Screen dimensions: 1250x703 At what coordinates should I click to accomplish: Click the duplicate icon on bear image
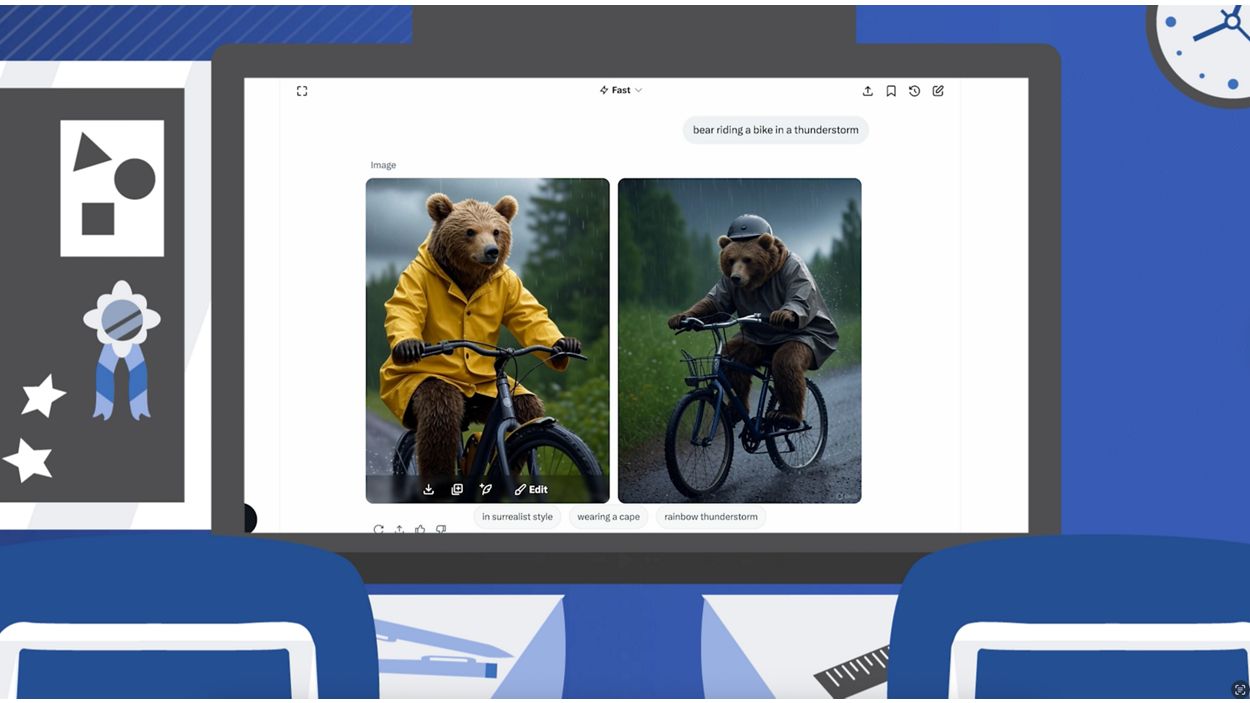[457, 489]
